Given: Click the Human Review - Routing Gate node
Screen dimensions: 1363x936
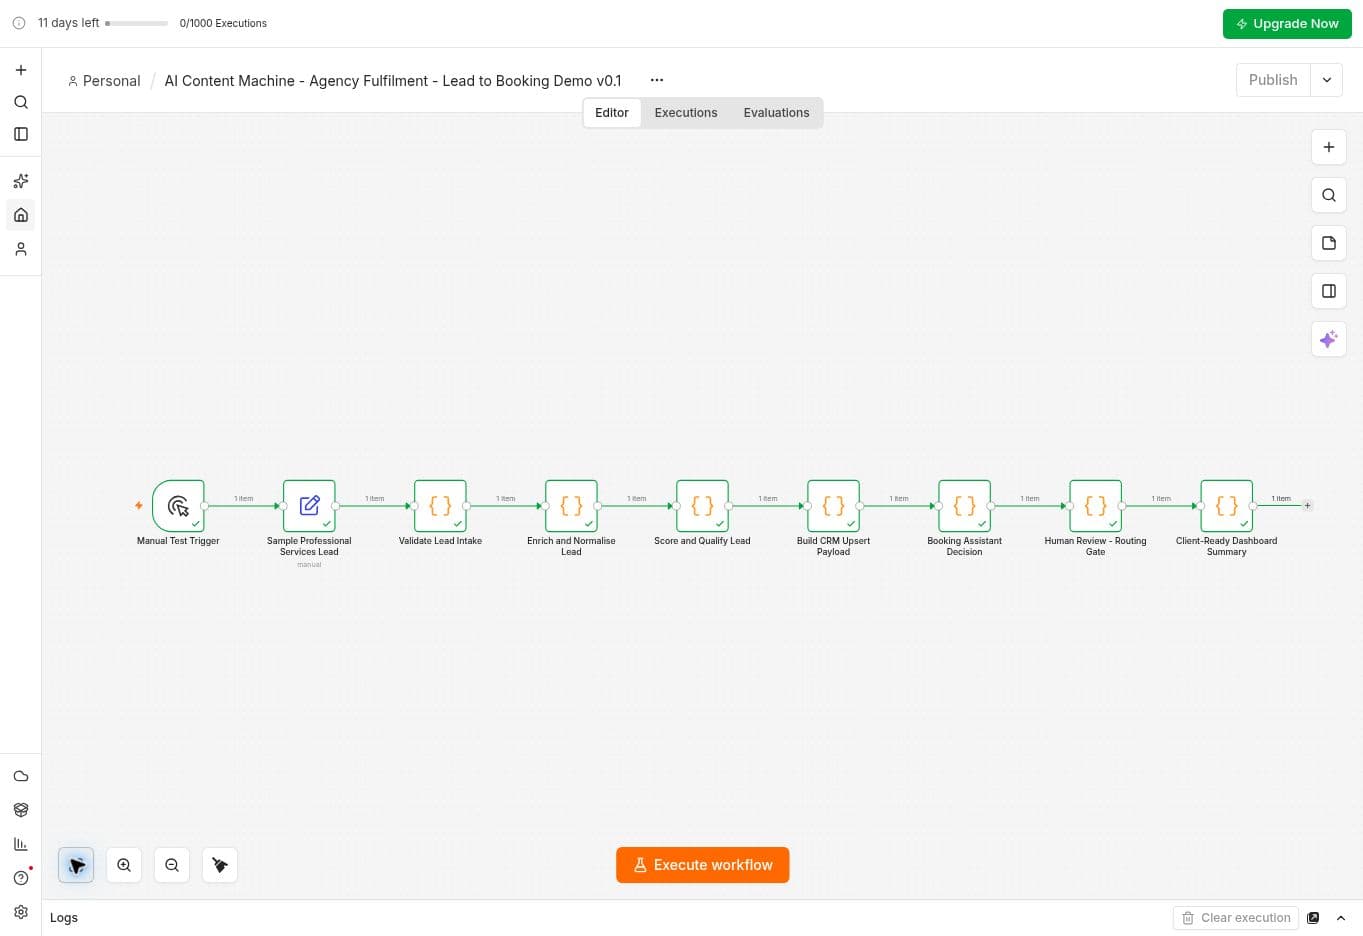Looking at the screenshot, I should click(x=1095, y=506).
